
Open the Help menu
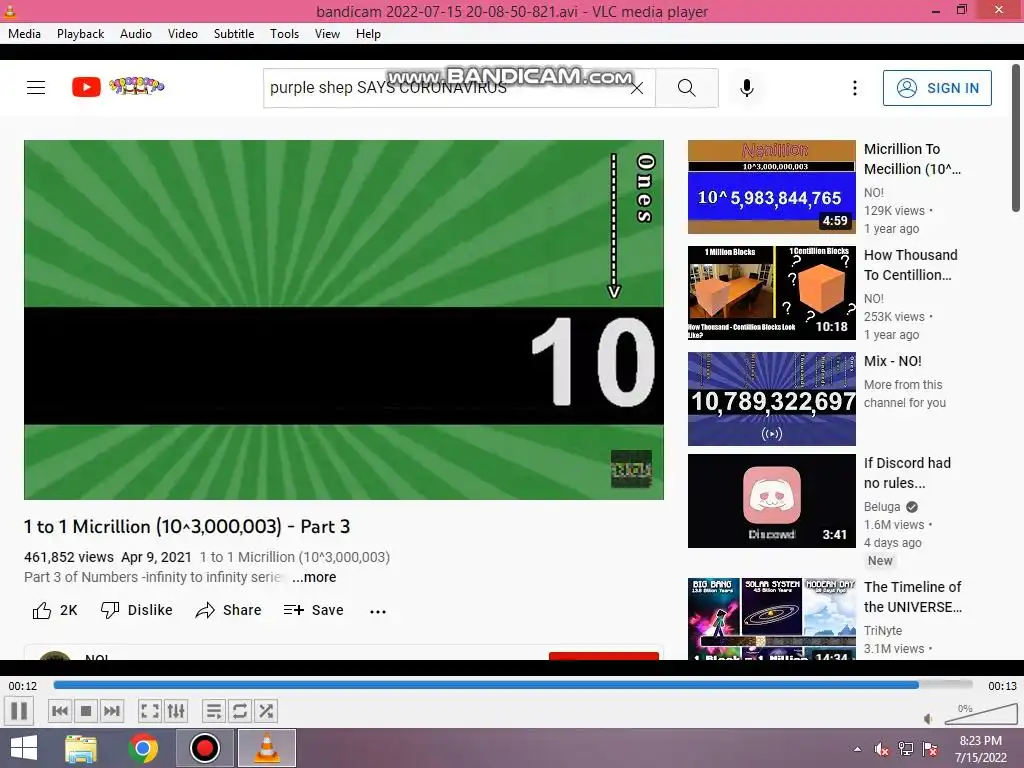368,34
